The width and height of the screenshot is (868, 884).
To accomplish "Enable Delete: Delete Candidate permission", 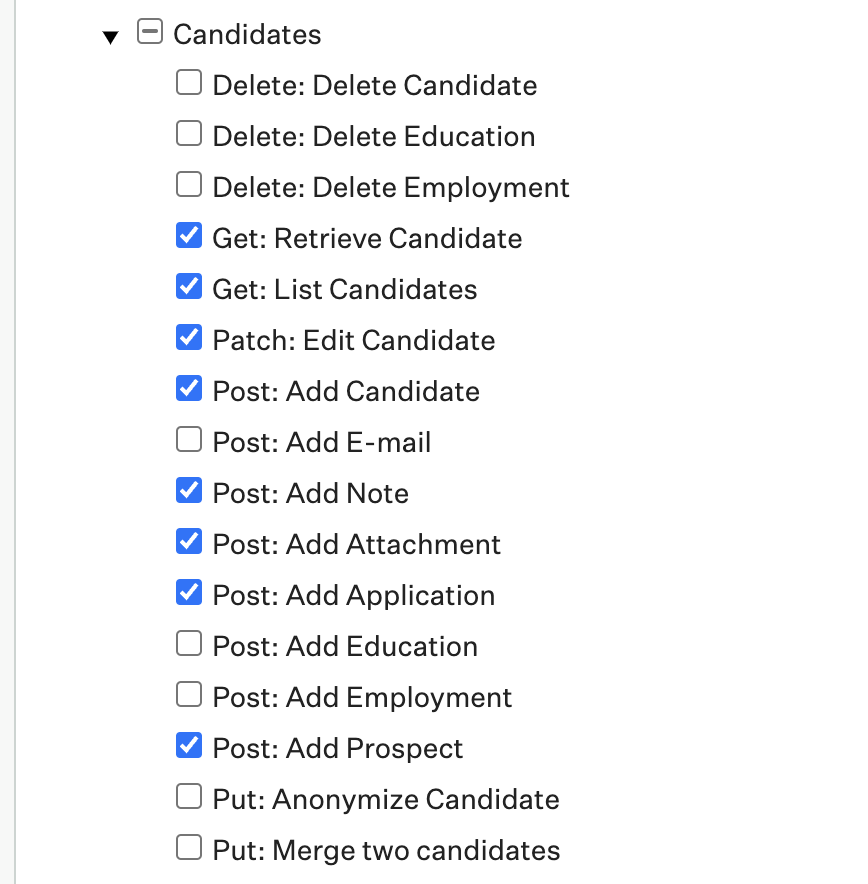I will (x=188, y=83).
